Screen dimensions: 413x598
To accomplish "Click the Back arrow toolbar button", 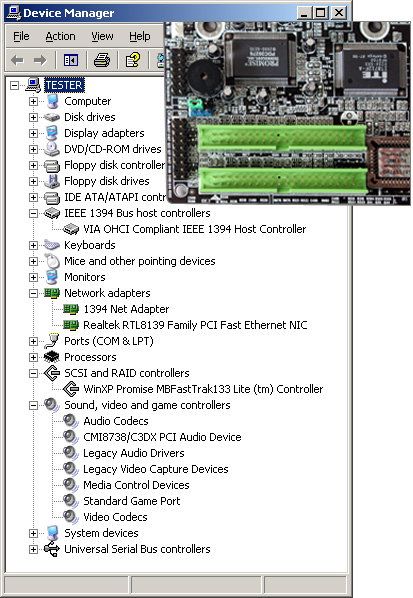I will [x=18, y=60].
